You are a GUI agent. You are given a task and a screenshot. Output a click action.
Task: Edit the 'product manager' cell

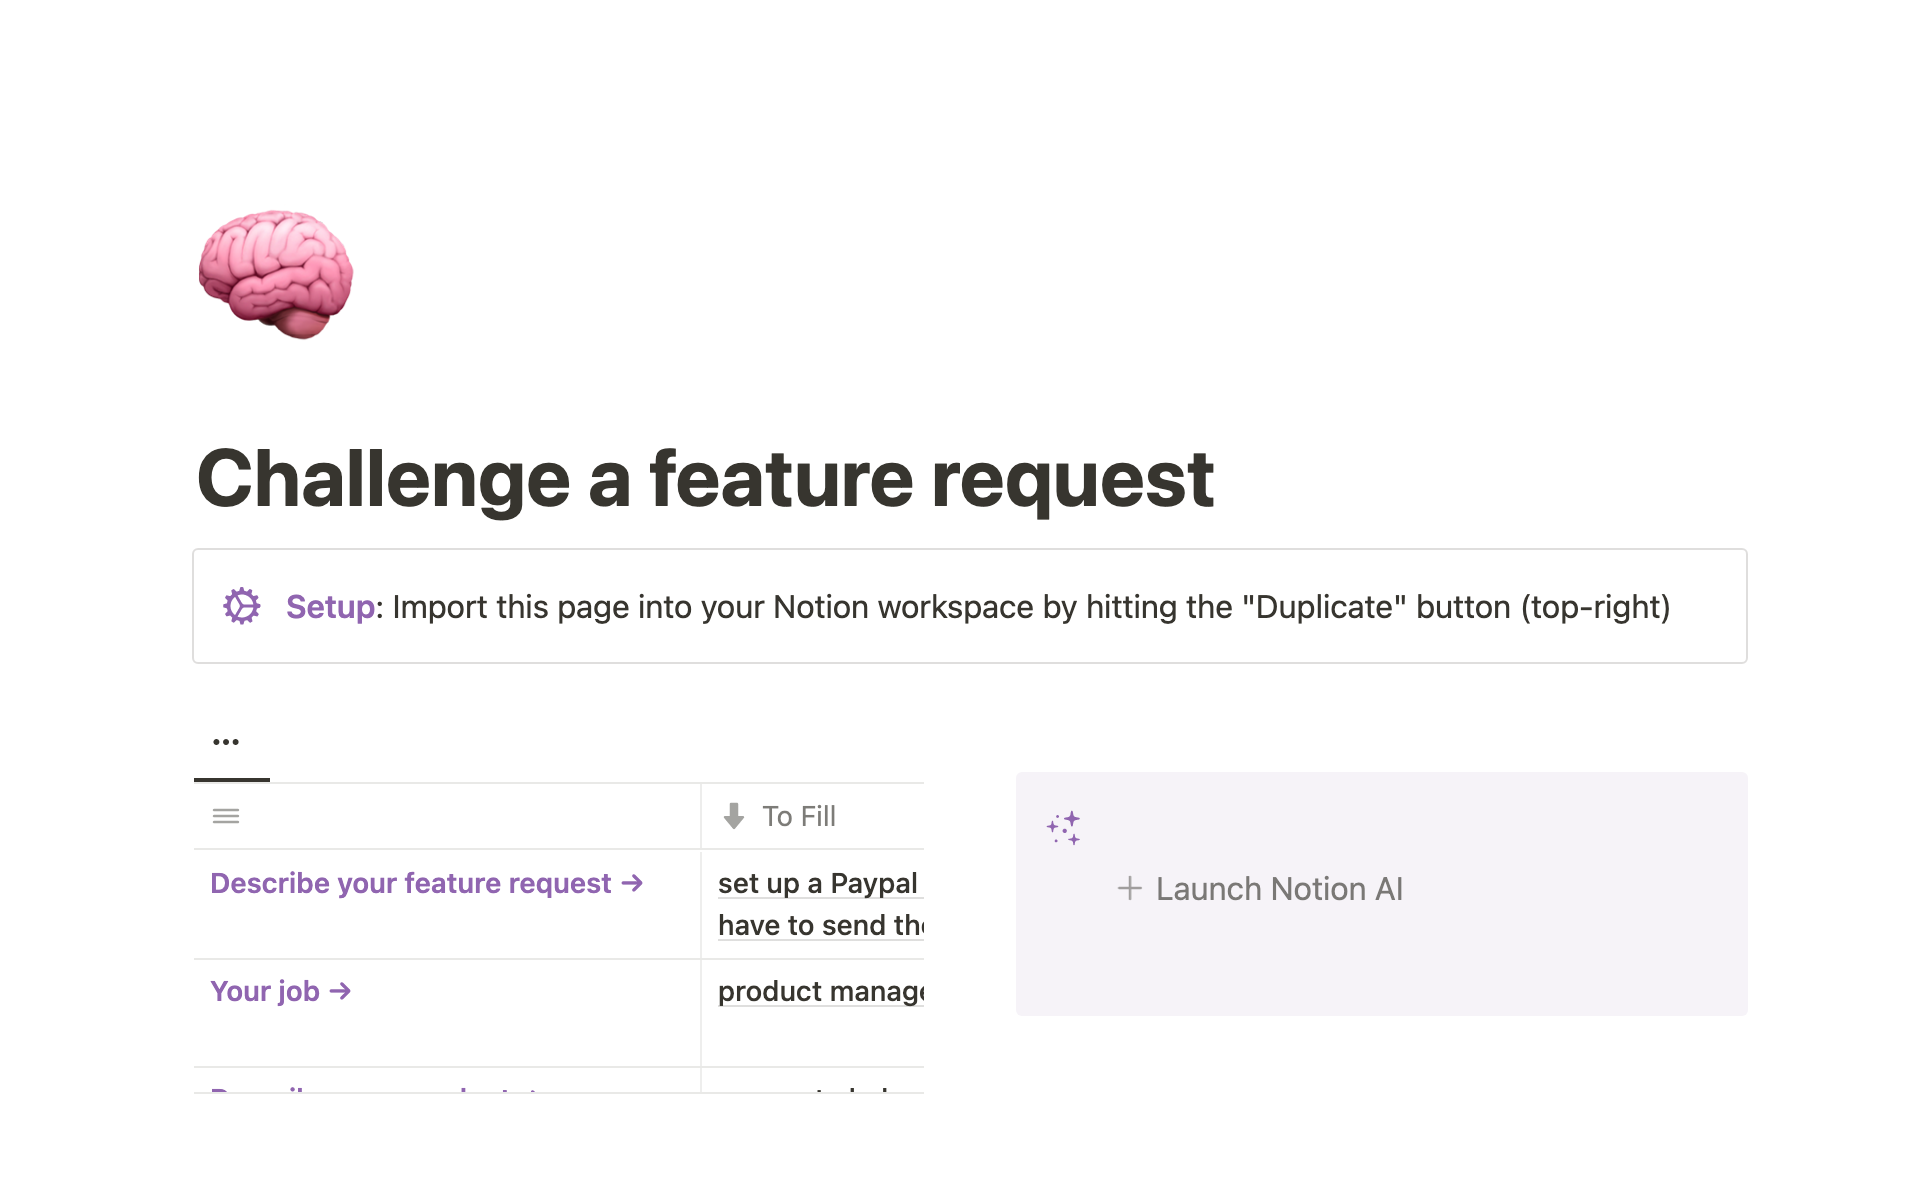click(820, 991)
